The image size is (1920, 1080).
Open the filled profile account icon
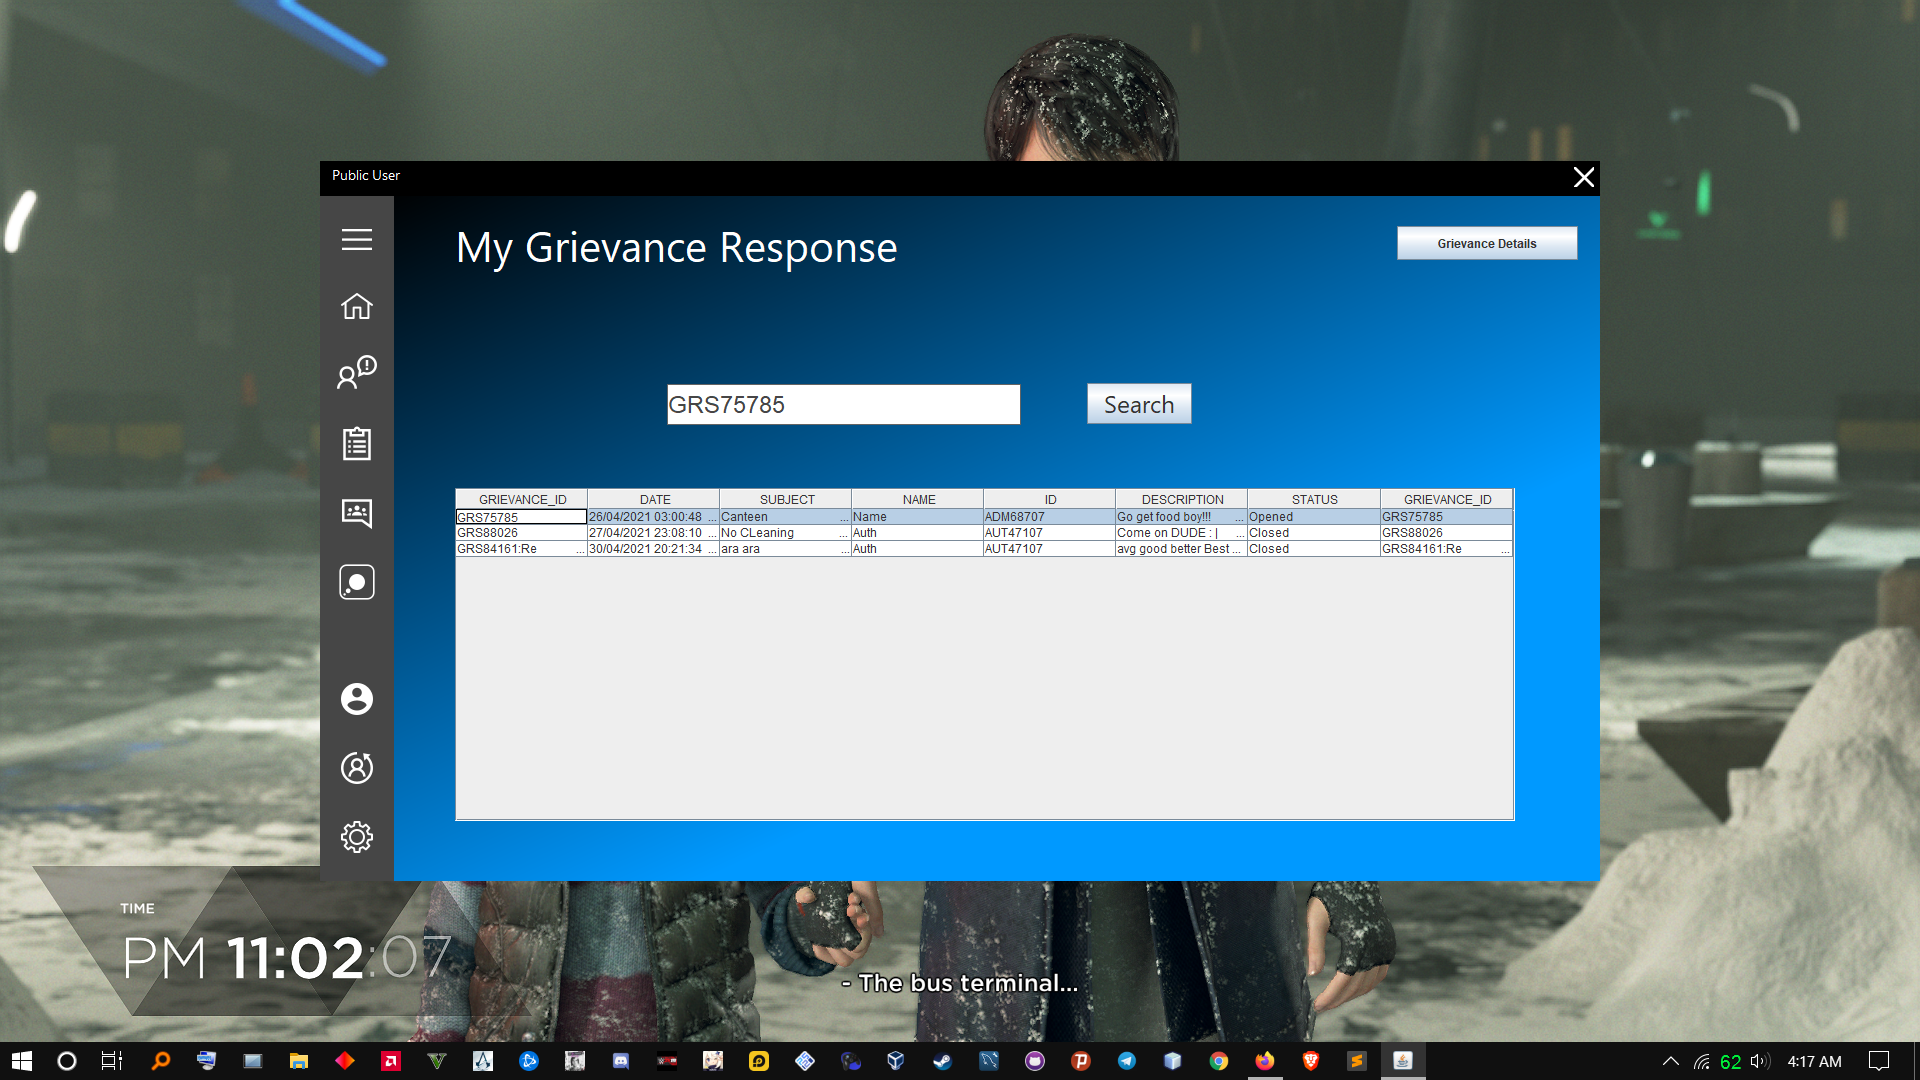click(356, 698)
